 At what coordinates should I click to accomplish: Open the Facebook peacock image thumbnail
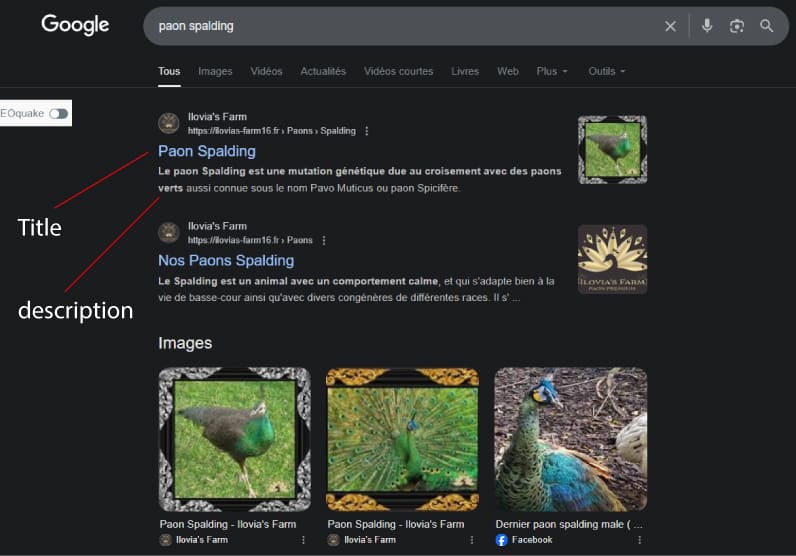tap(570, 439)
